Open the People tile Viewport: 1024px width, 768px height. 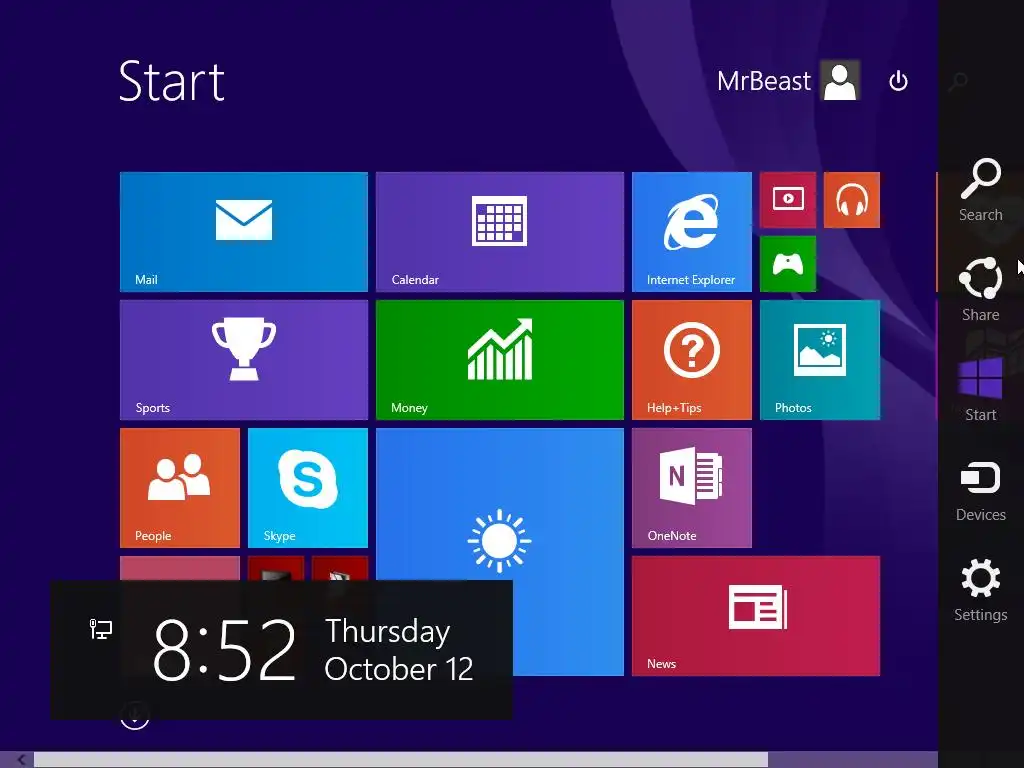(x=180, y=488)
